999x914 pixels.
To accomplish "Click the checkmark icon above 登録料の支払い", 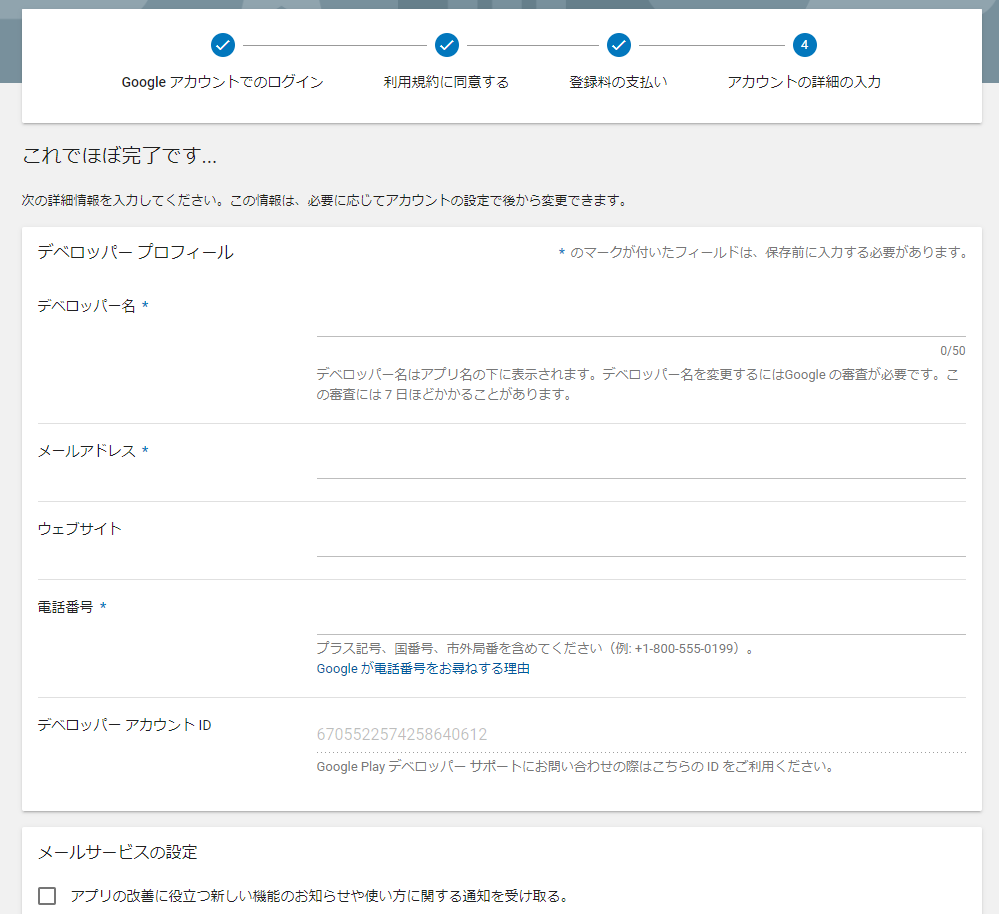I will 618,45.
